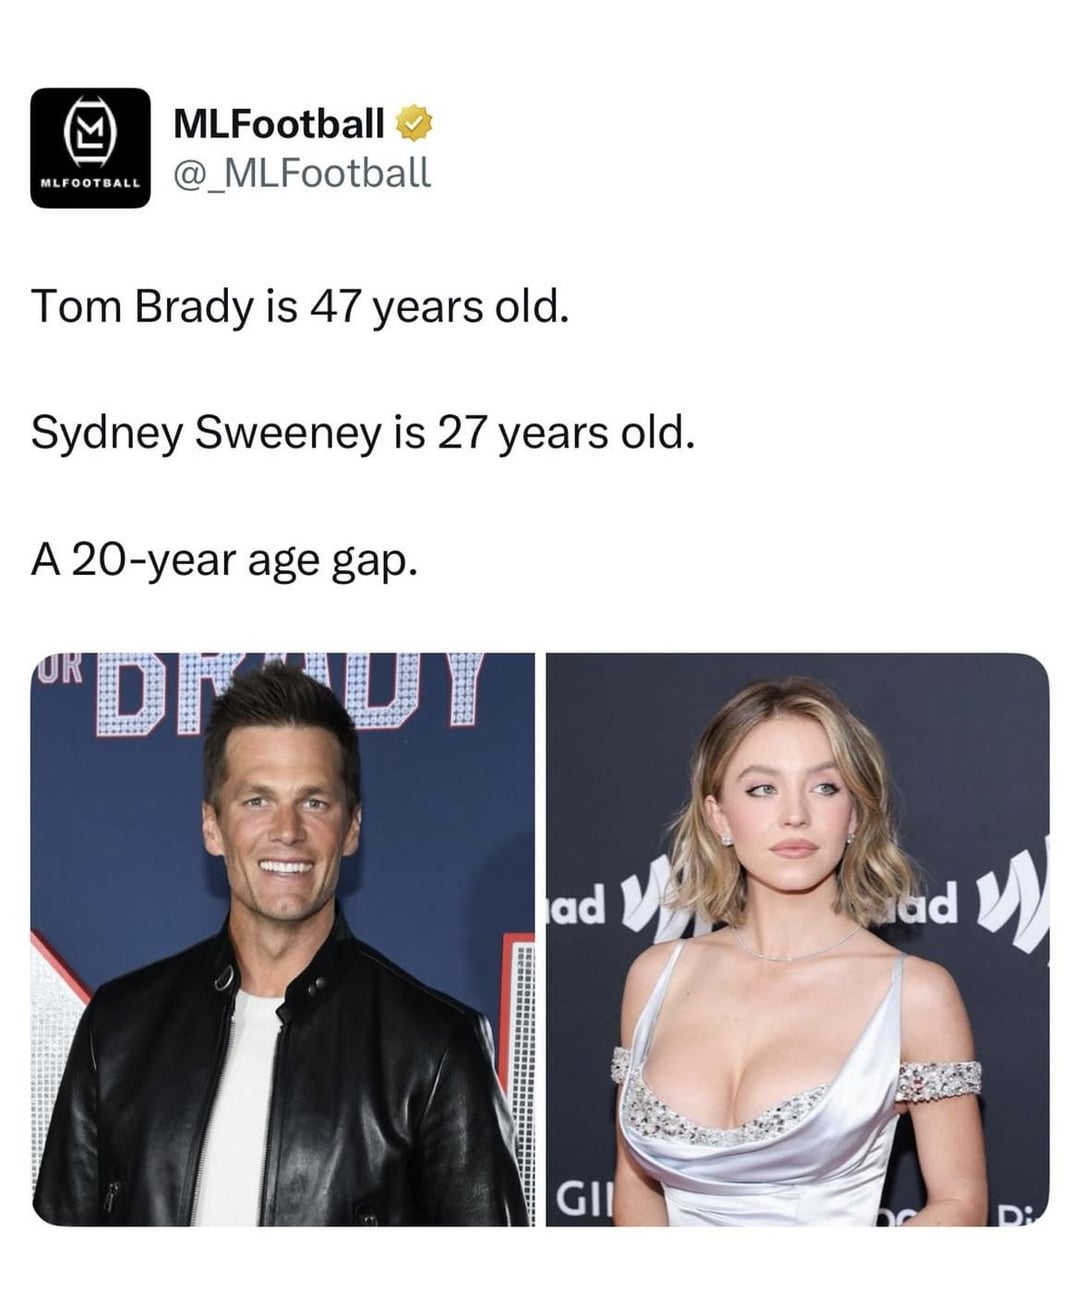Image resolution: width=1080 pixels, height=1292 pixels.
Task: Click the rhinestone BRADY lettering in left photo
Action: [290, 692]
